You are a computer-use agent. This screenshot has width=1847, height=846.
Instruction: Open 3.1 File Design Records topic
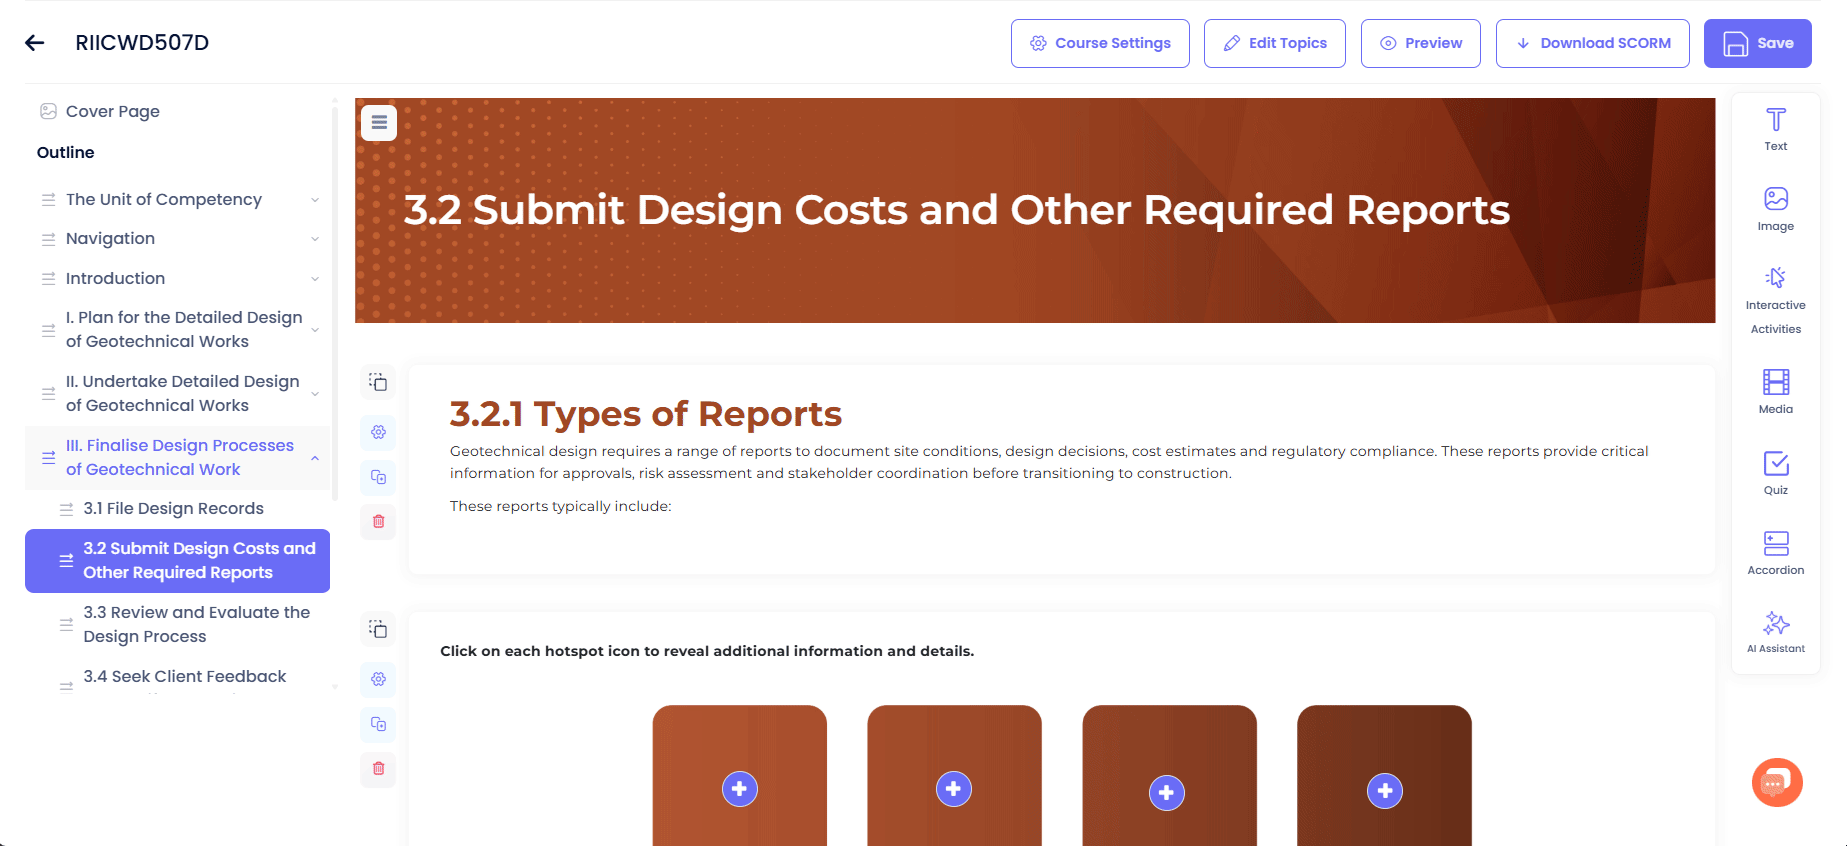(x=173, y=508)
